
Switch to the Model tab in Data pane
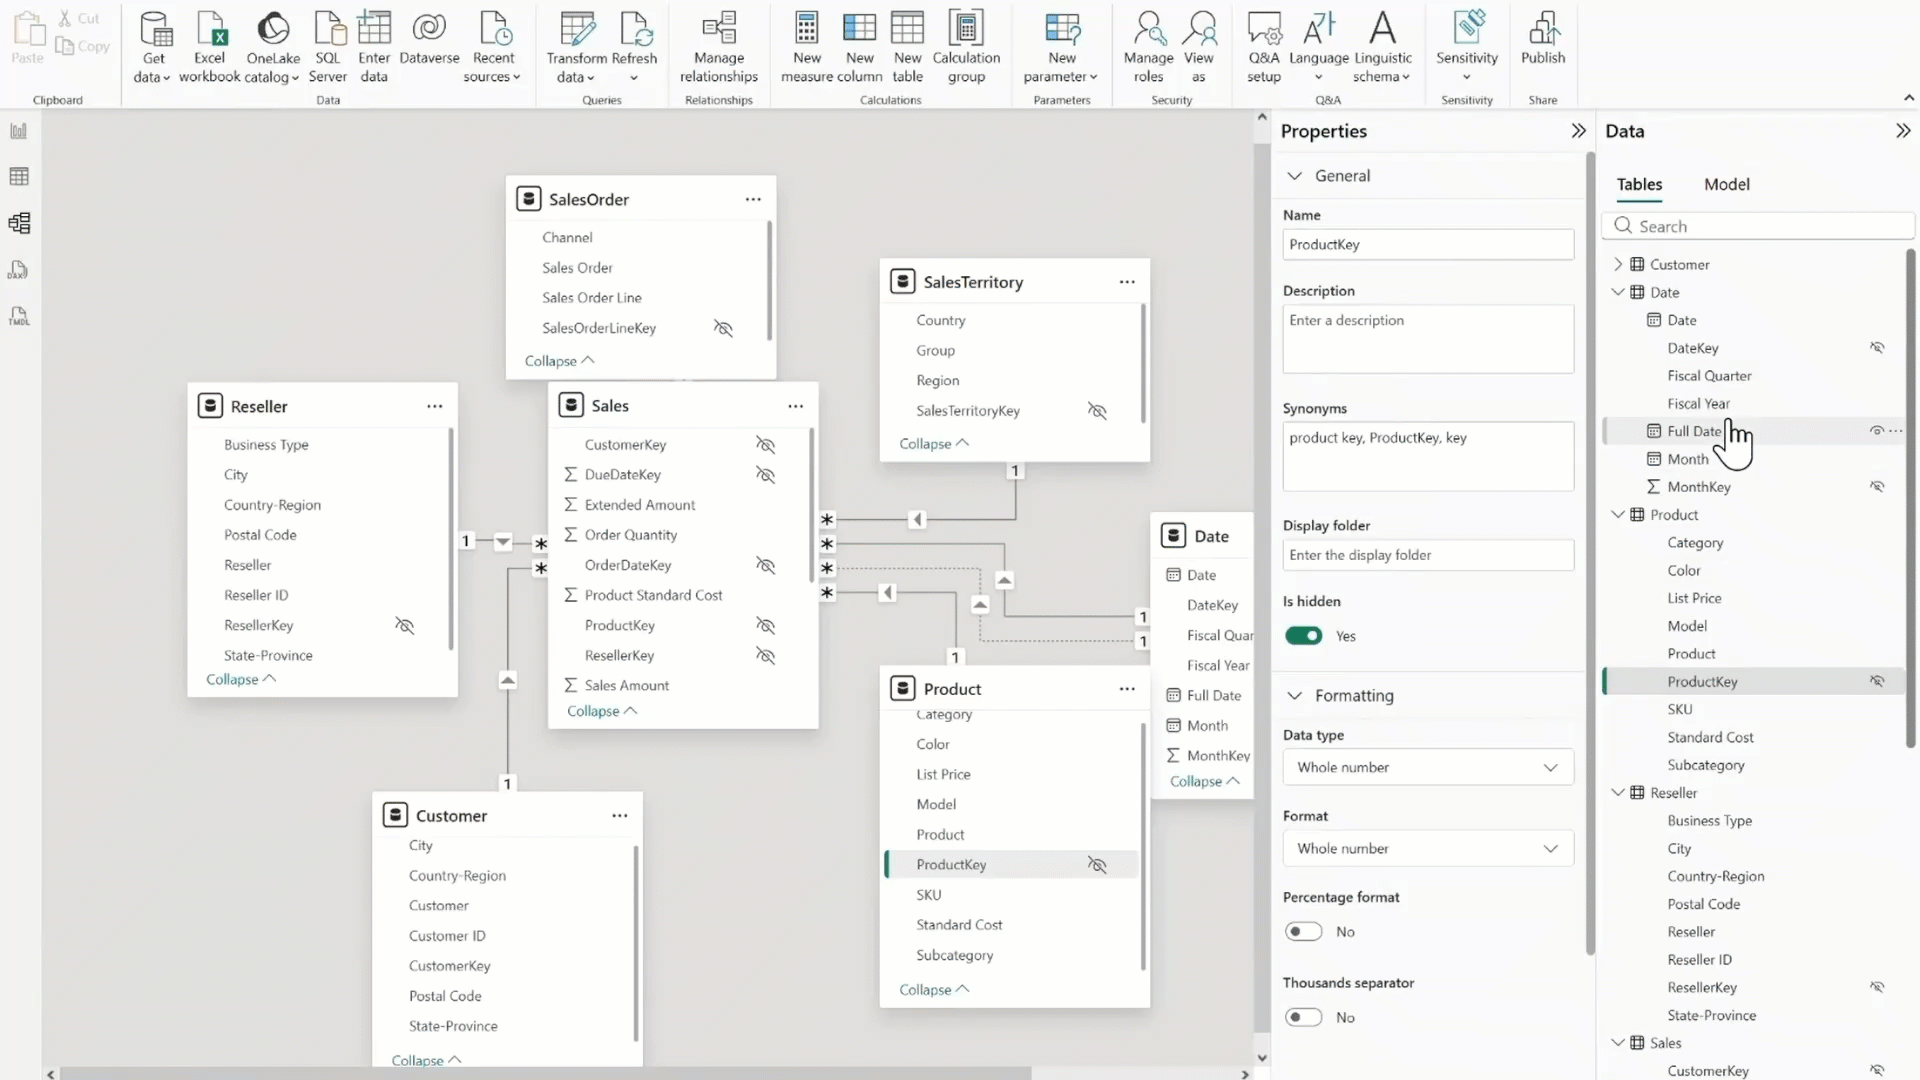click(x=1727, y=184)
